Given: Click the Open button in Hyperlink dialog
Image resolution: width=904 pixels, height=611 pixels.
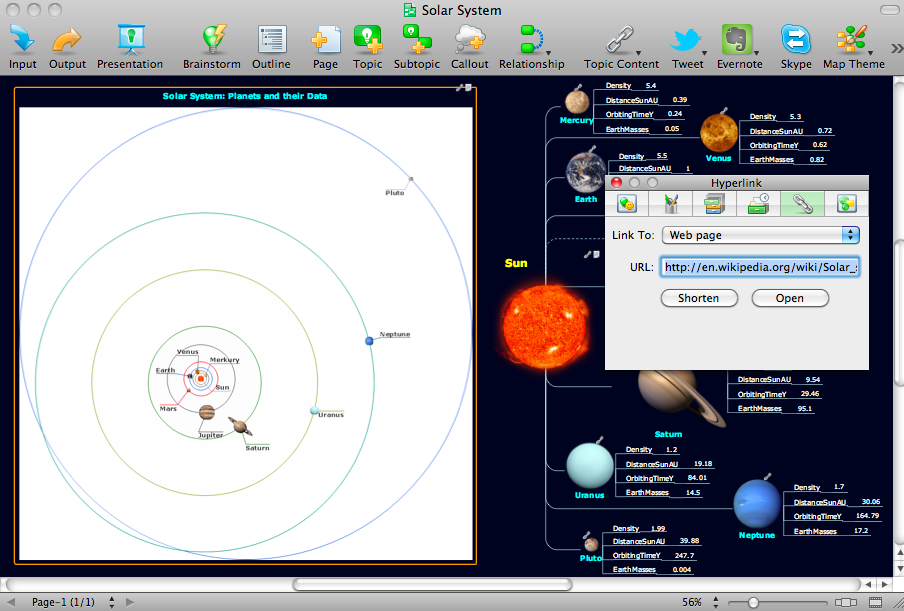Looking at the screenshot, I should pos(789,298).
